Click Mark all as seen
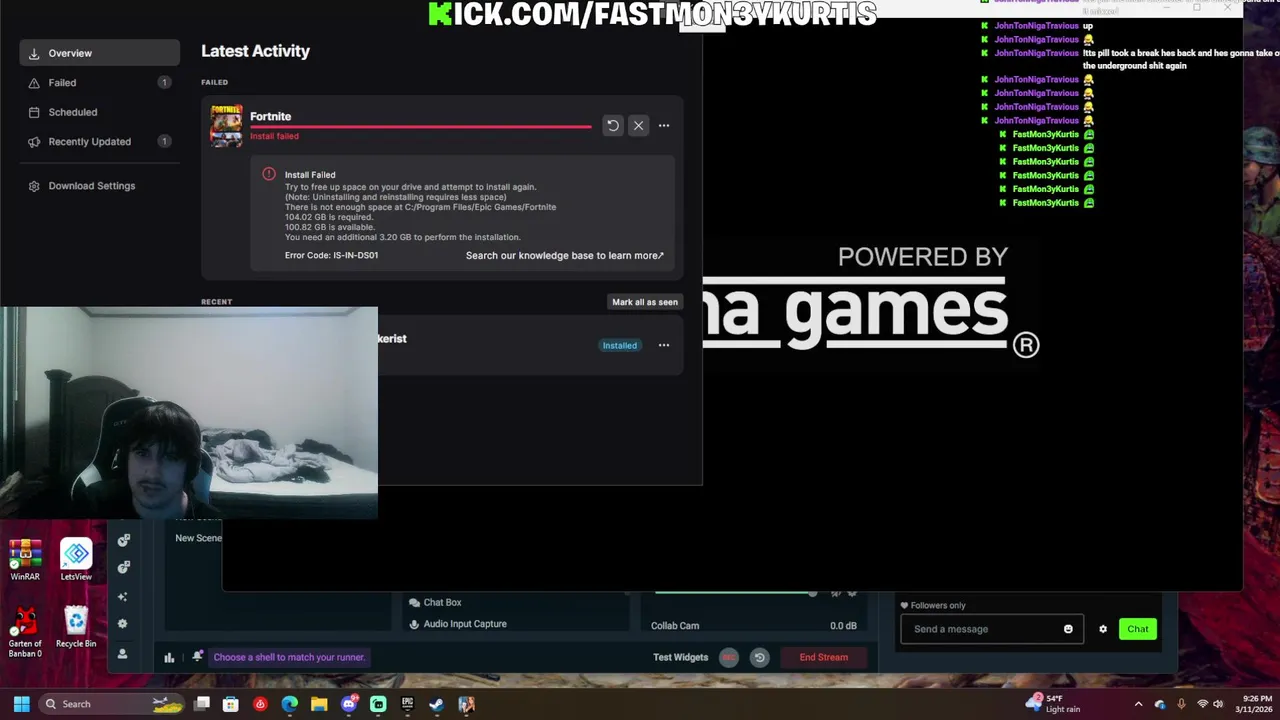Image resolution: width=1280 pixels, height=720 pixels. tap(645, 302)
